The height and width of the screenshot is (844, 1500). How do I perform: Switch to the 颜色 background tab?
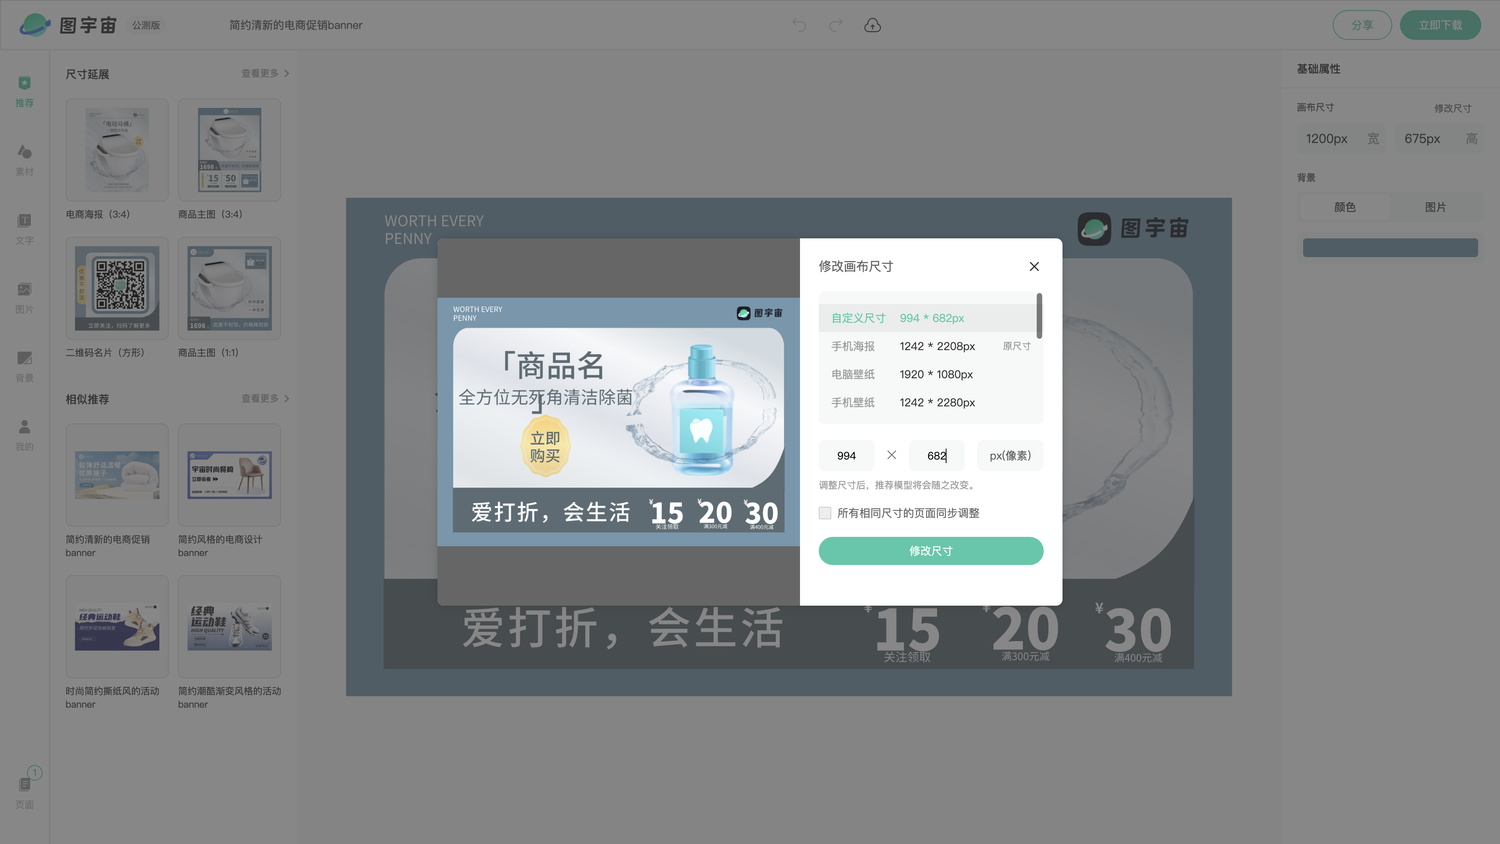pyautogui.click(x=1345, y=207)
